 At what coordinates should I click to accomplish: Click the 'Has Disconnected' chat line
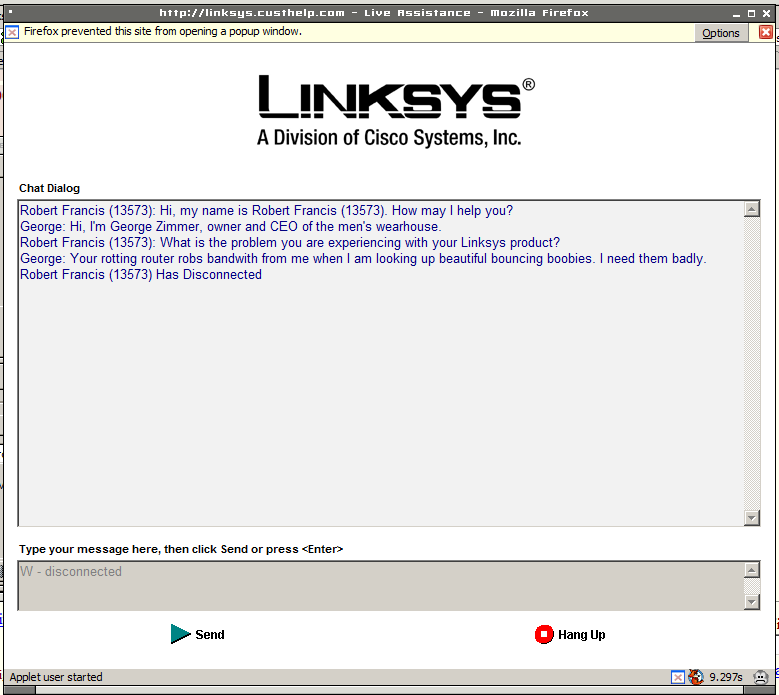pos(141,275)
